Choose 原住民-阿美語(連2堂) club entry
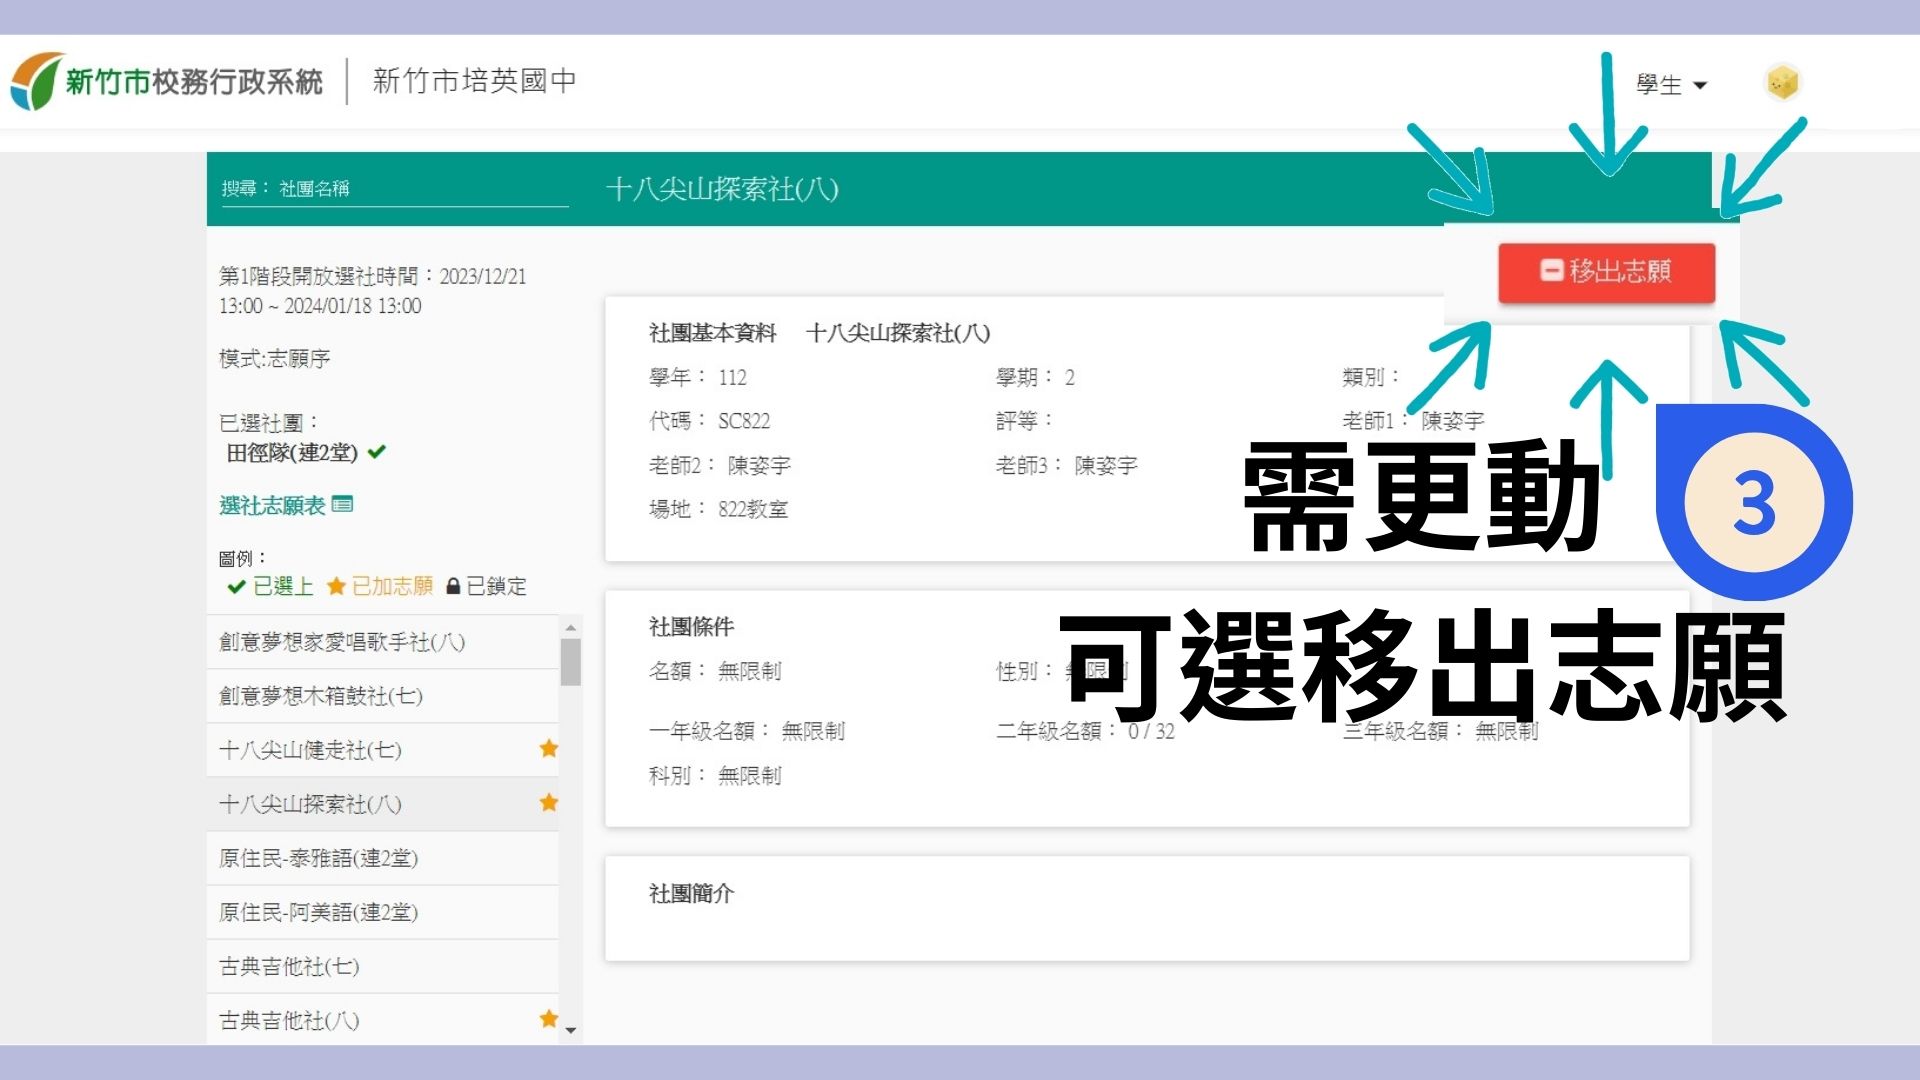The width and height of the screenshot is (1920, 1080). tap(318, 912)
